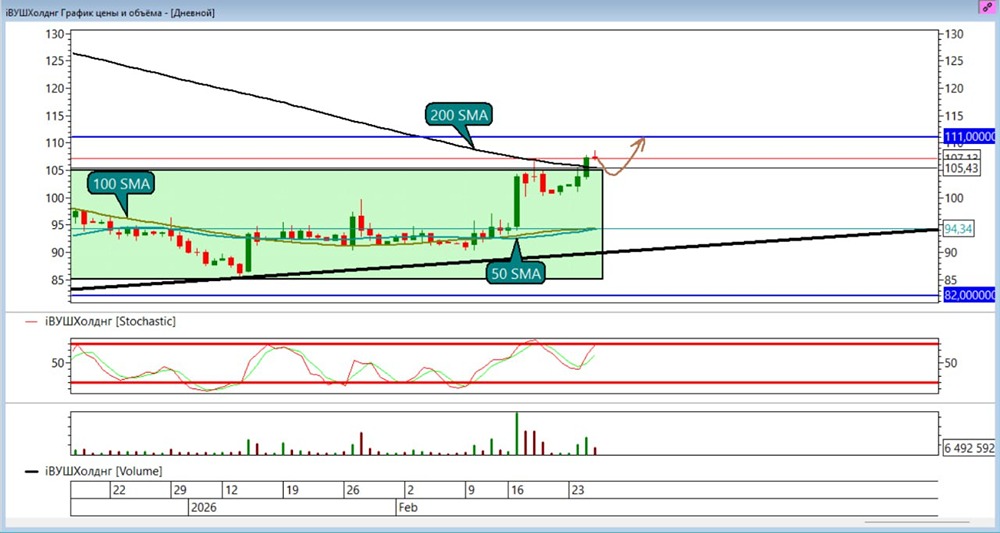Image resolution: width=1000 pixels, height=533 pixels.
Task: Click the 130 label on left price axis
Action: 55,34
